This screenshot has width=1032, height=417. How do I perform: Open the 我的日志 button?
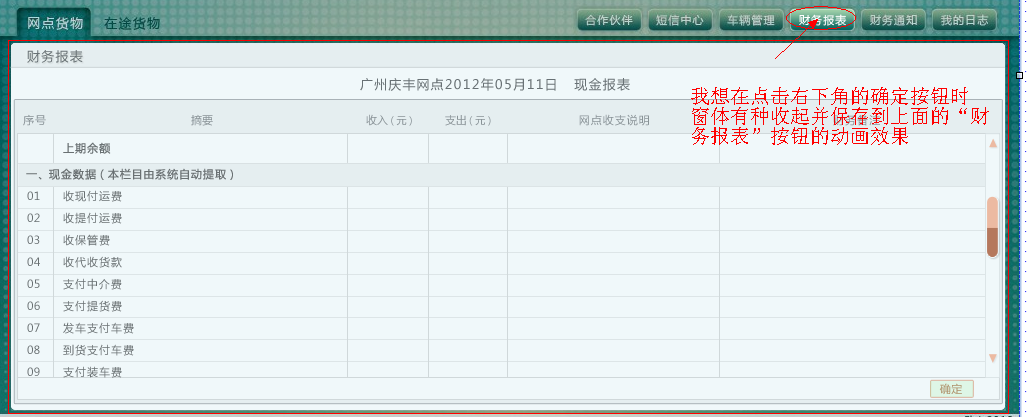[964, 20]
